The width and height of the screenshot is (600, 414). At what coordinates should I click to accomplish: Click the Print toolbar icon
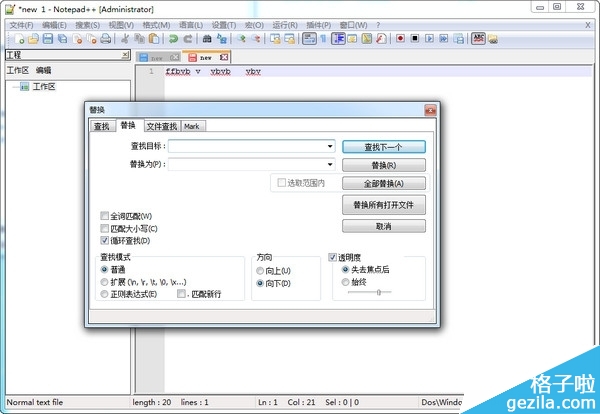(106, 39)
